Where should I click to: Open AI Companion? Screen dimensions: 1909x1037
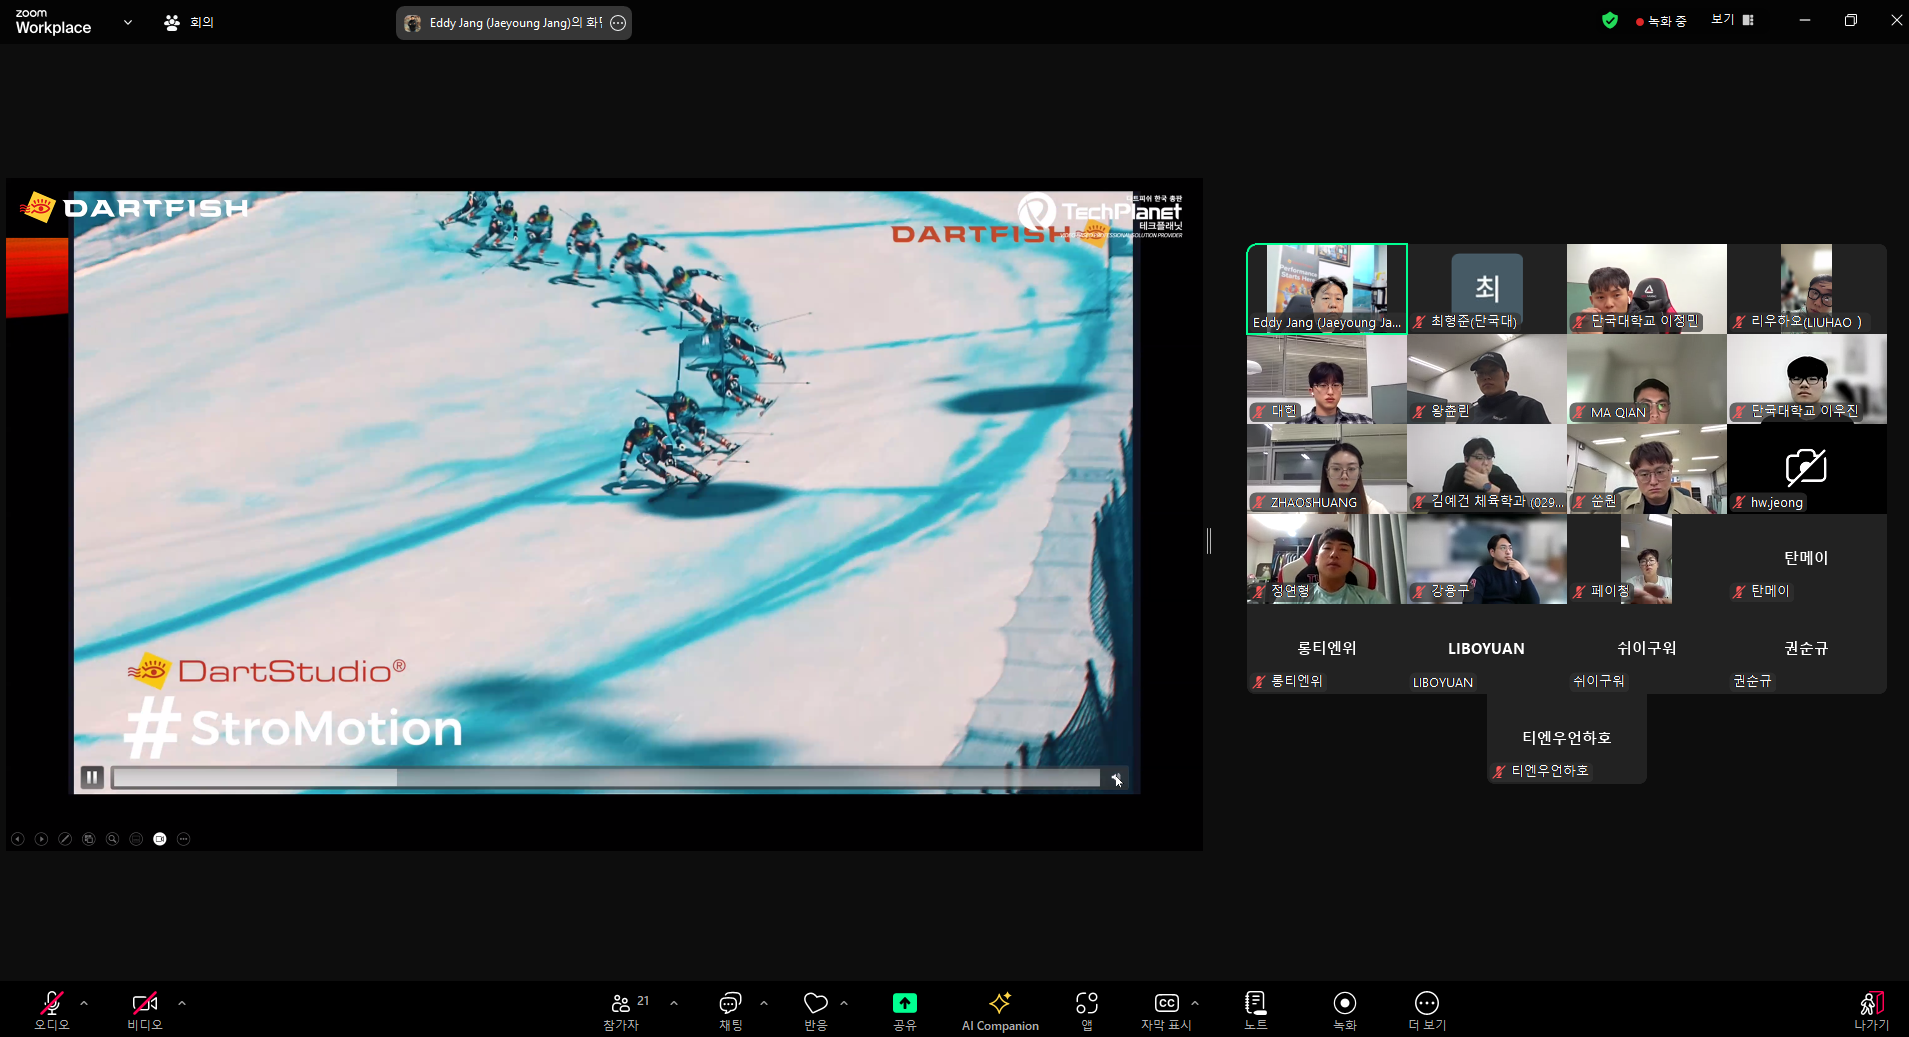[1000, 1010]
